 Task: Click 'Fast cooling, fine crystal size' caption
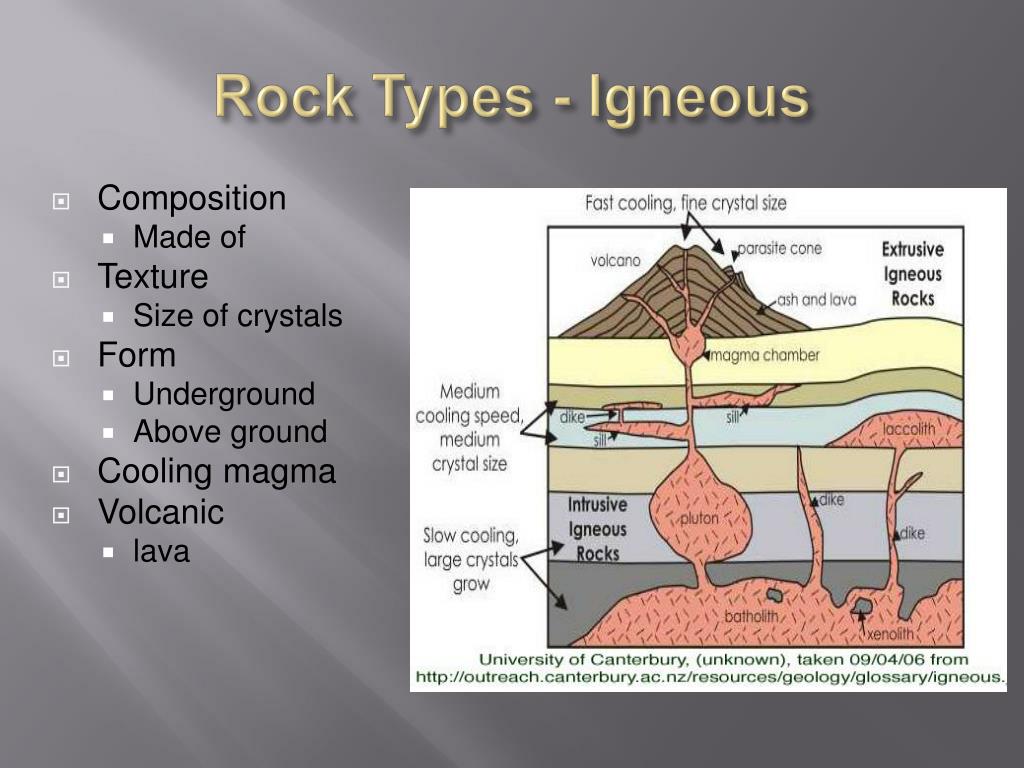tap(686, 203)
